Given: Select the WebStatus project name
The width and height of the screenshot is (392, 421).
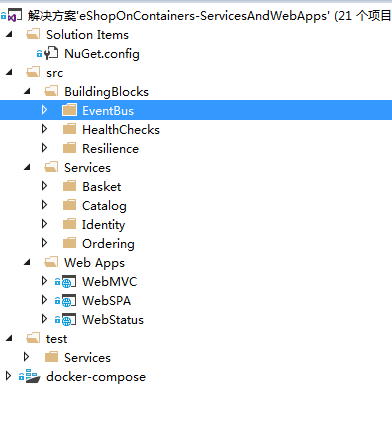Looking at the screenshot, I should point(113,320).
